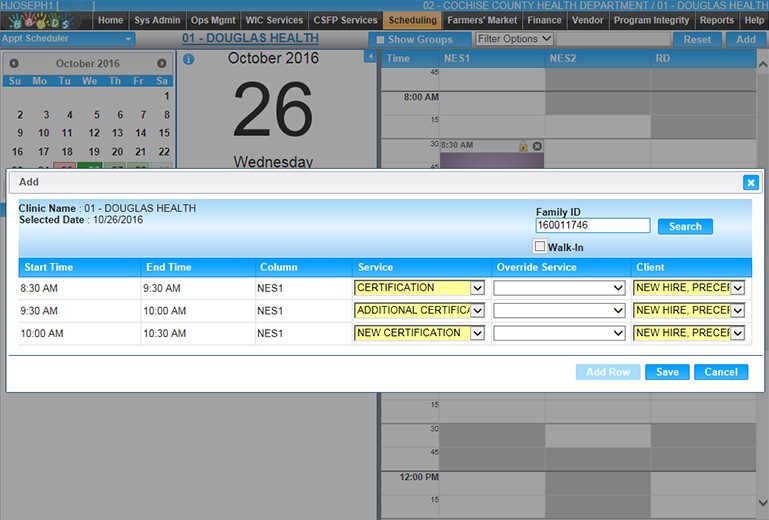Viewport: 769px width, 520px height.
Task: Expand Override Service dropdown for 9:30 AM row
Action: click(x=559, y=310)
